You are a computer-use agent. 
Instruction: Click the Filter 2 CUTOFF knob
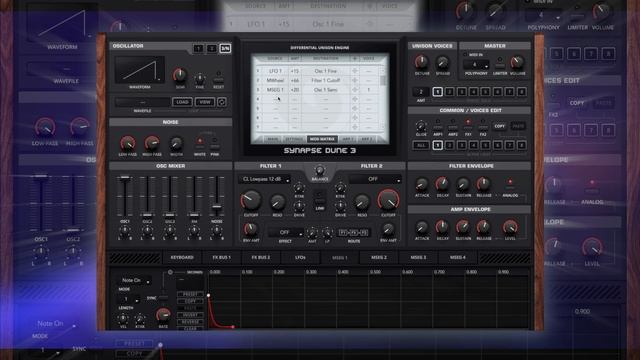tap(388, 200)
